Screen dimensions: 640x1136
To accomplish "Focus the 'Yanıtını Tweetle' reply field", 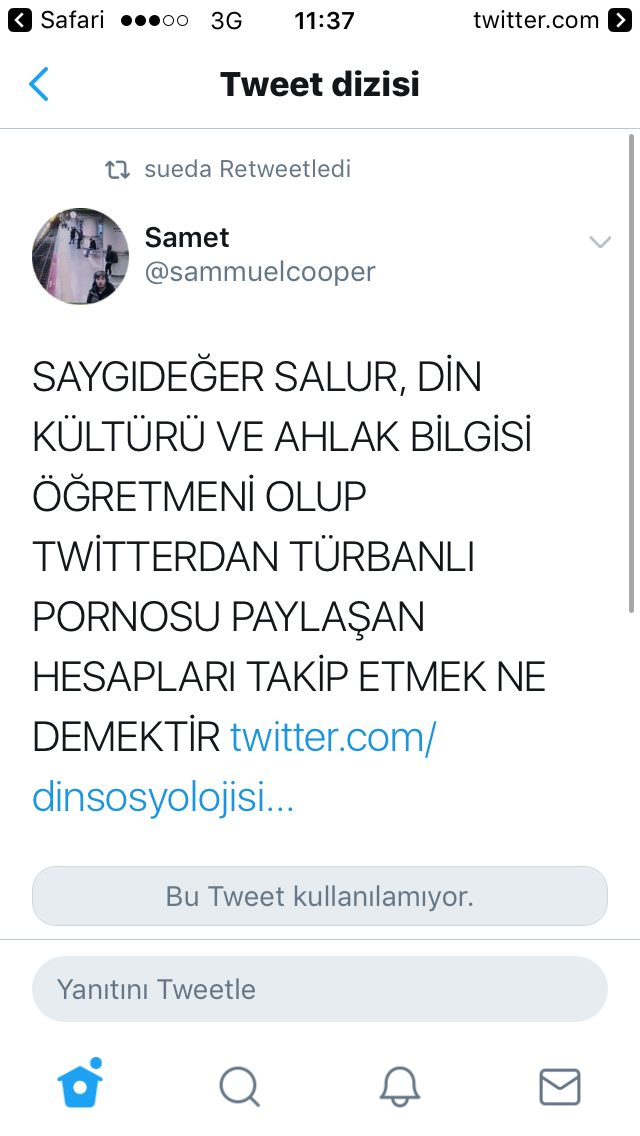I will pyautogui.click(x=320, y=989).
